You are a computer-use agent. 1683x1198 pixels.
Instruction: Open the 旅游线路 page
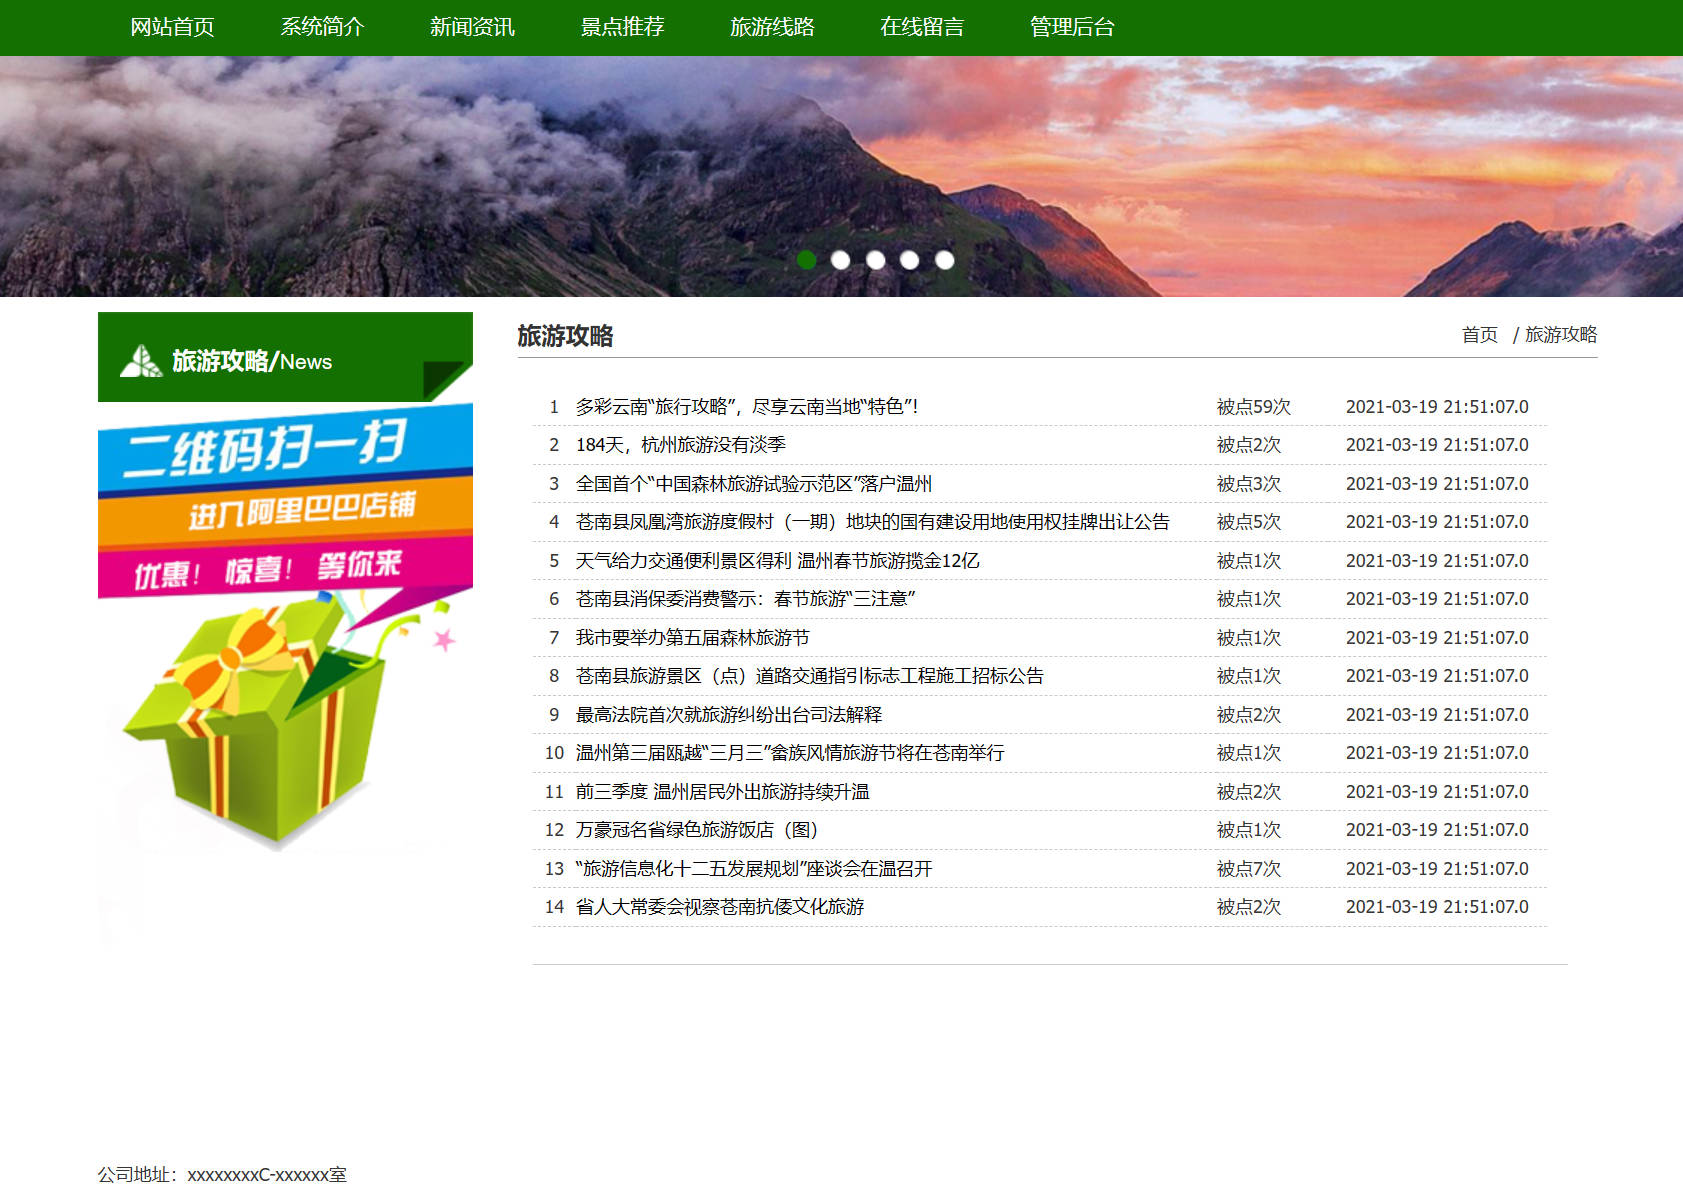(772, 27)
